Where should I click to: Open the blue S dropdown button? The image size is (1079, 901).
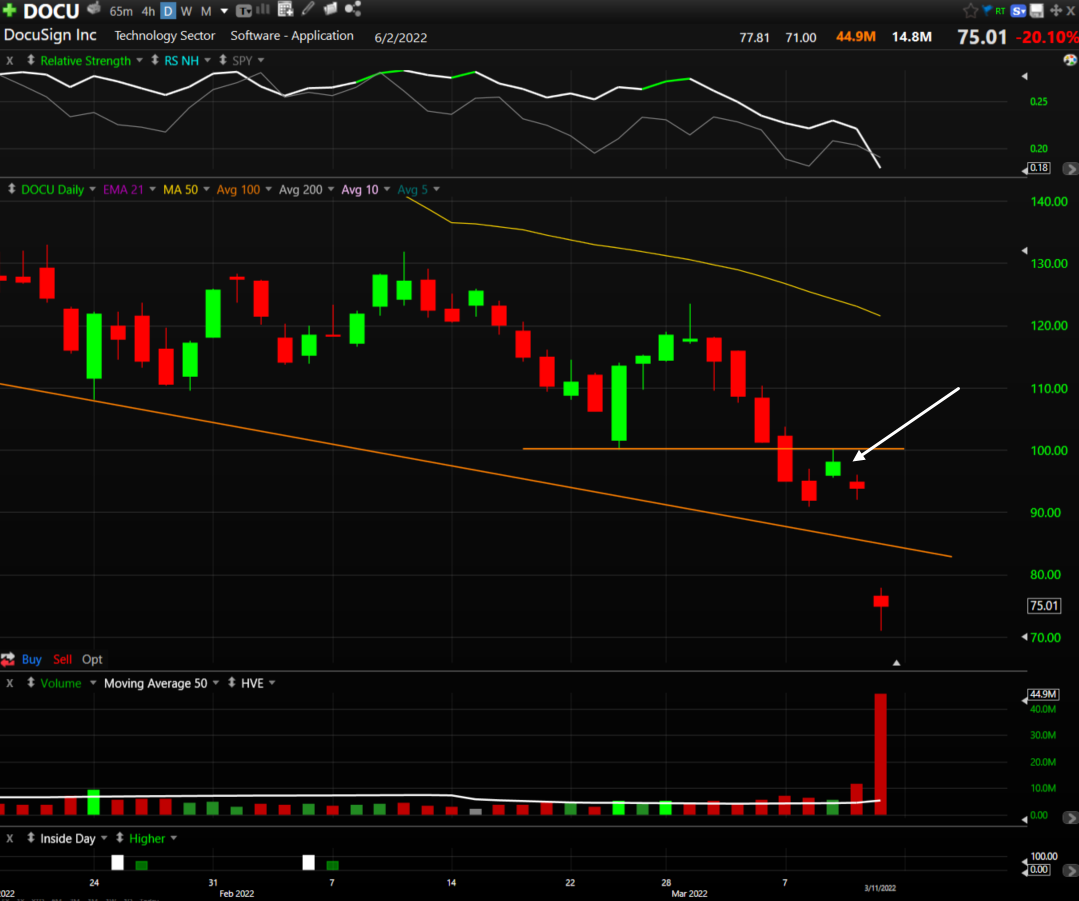[x=1018, y=11]
